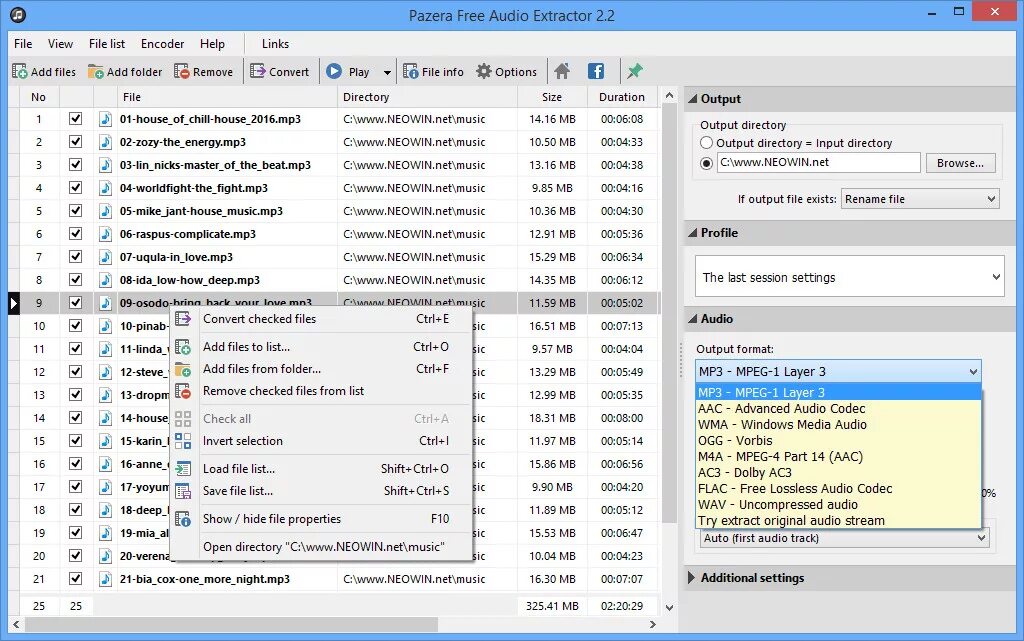Click the music note icon of 21-bia_cox-one_more_night
Viewport: 1024px width, 641px height.
(x=105, y=579)
